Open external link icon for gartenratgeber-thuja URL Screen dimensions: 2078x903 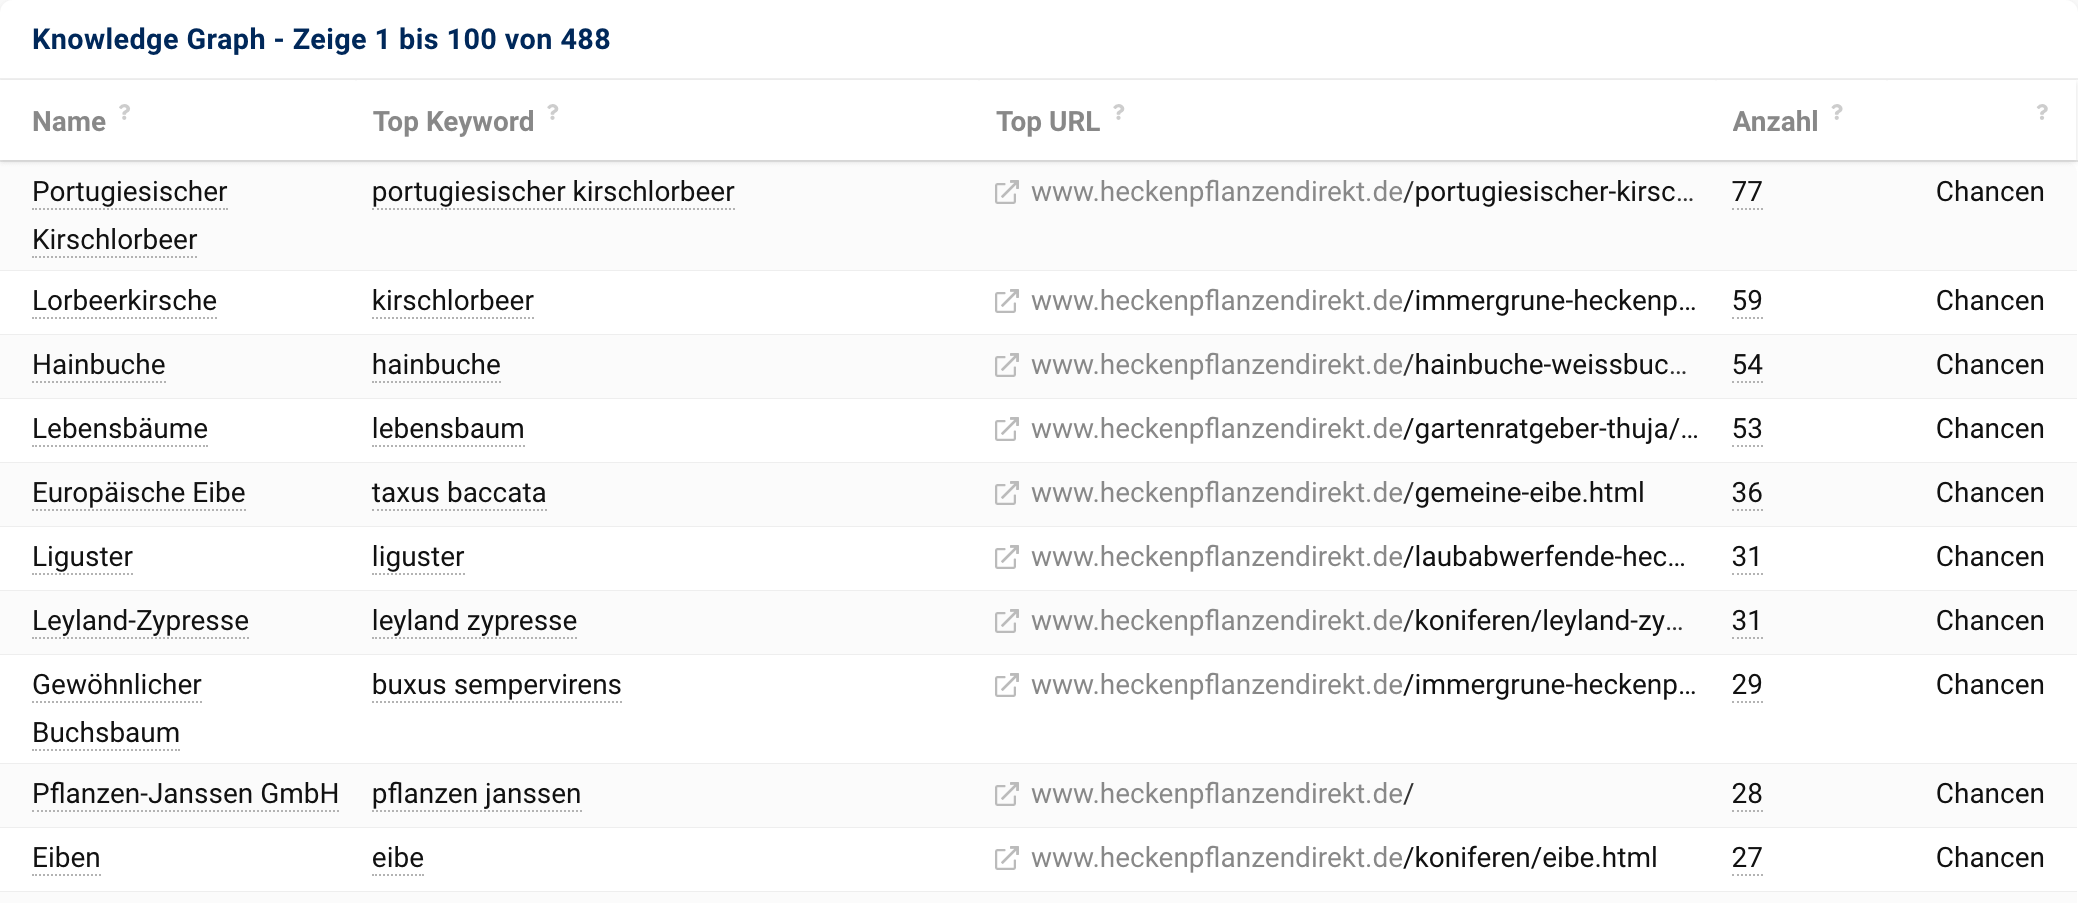point(1006,429)
